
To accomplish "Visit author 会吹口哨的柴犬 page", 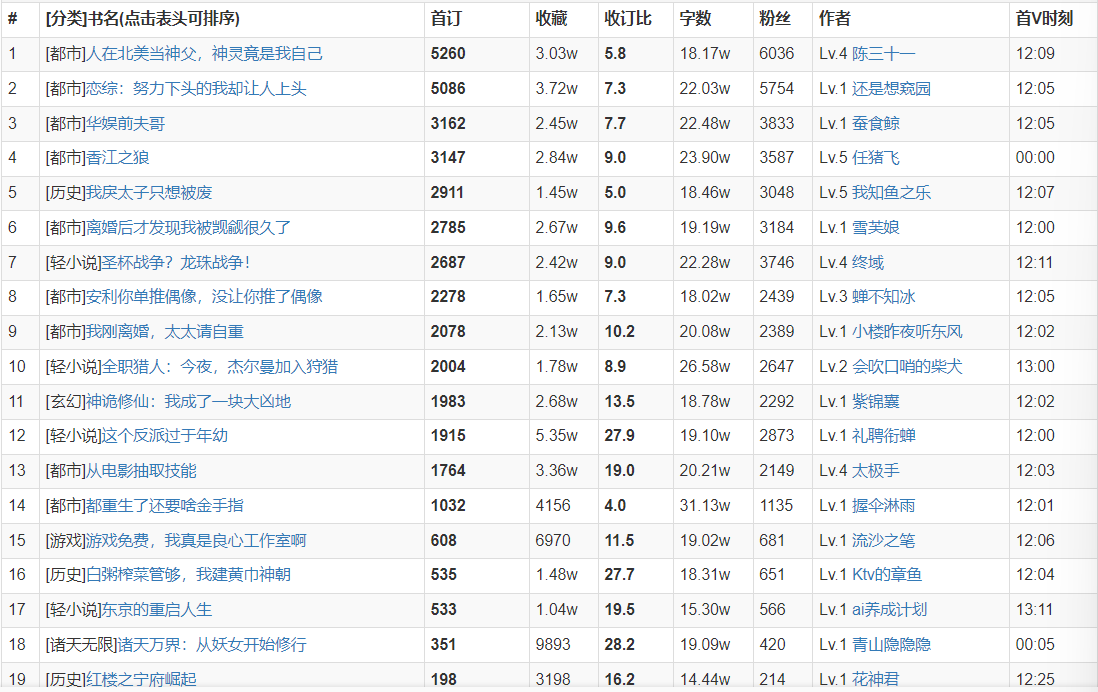I will [x=906, y=366].
